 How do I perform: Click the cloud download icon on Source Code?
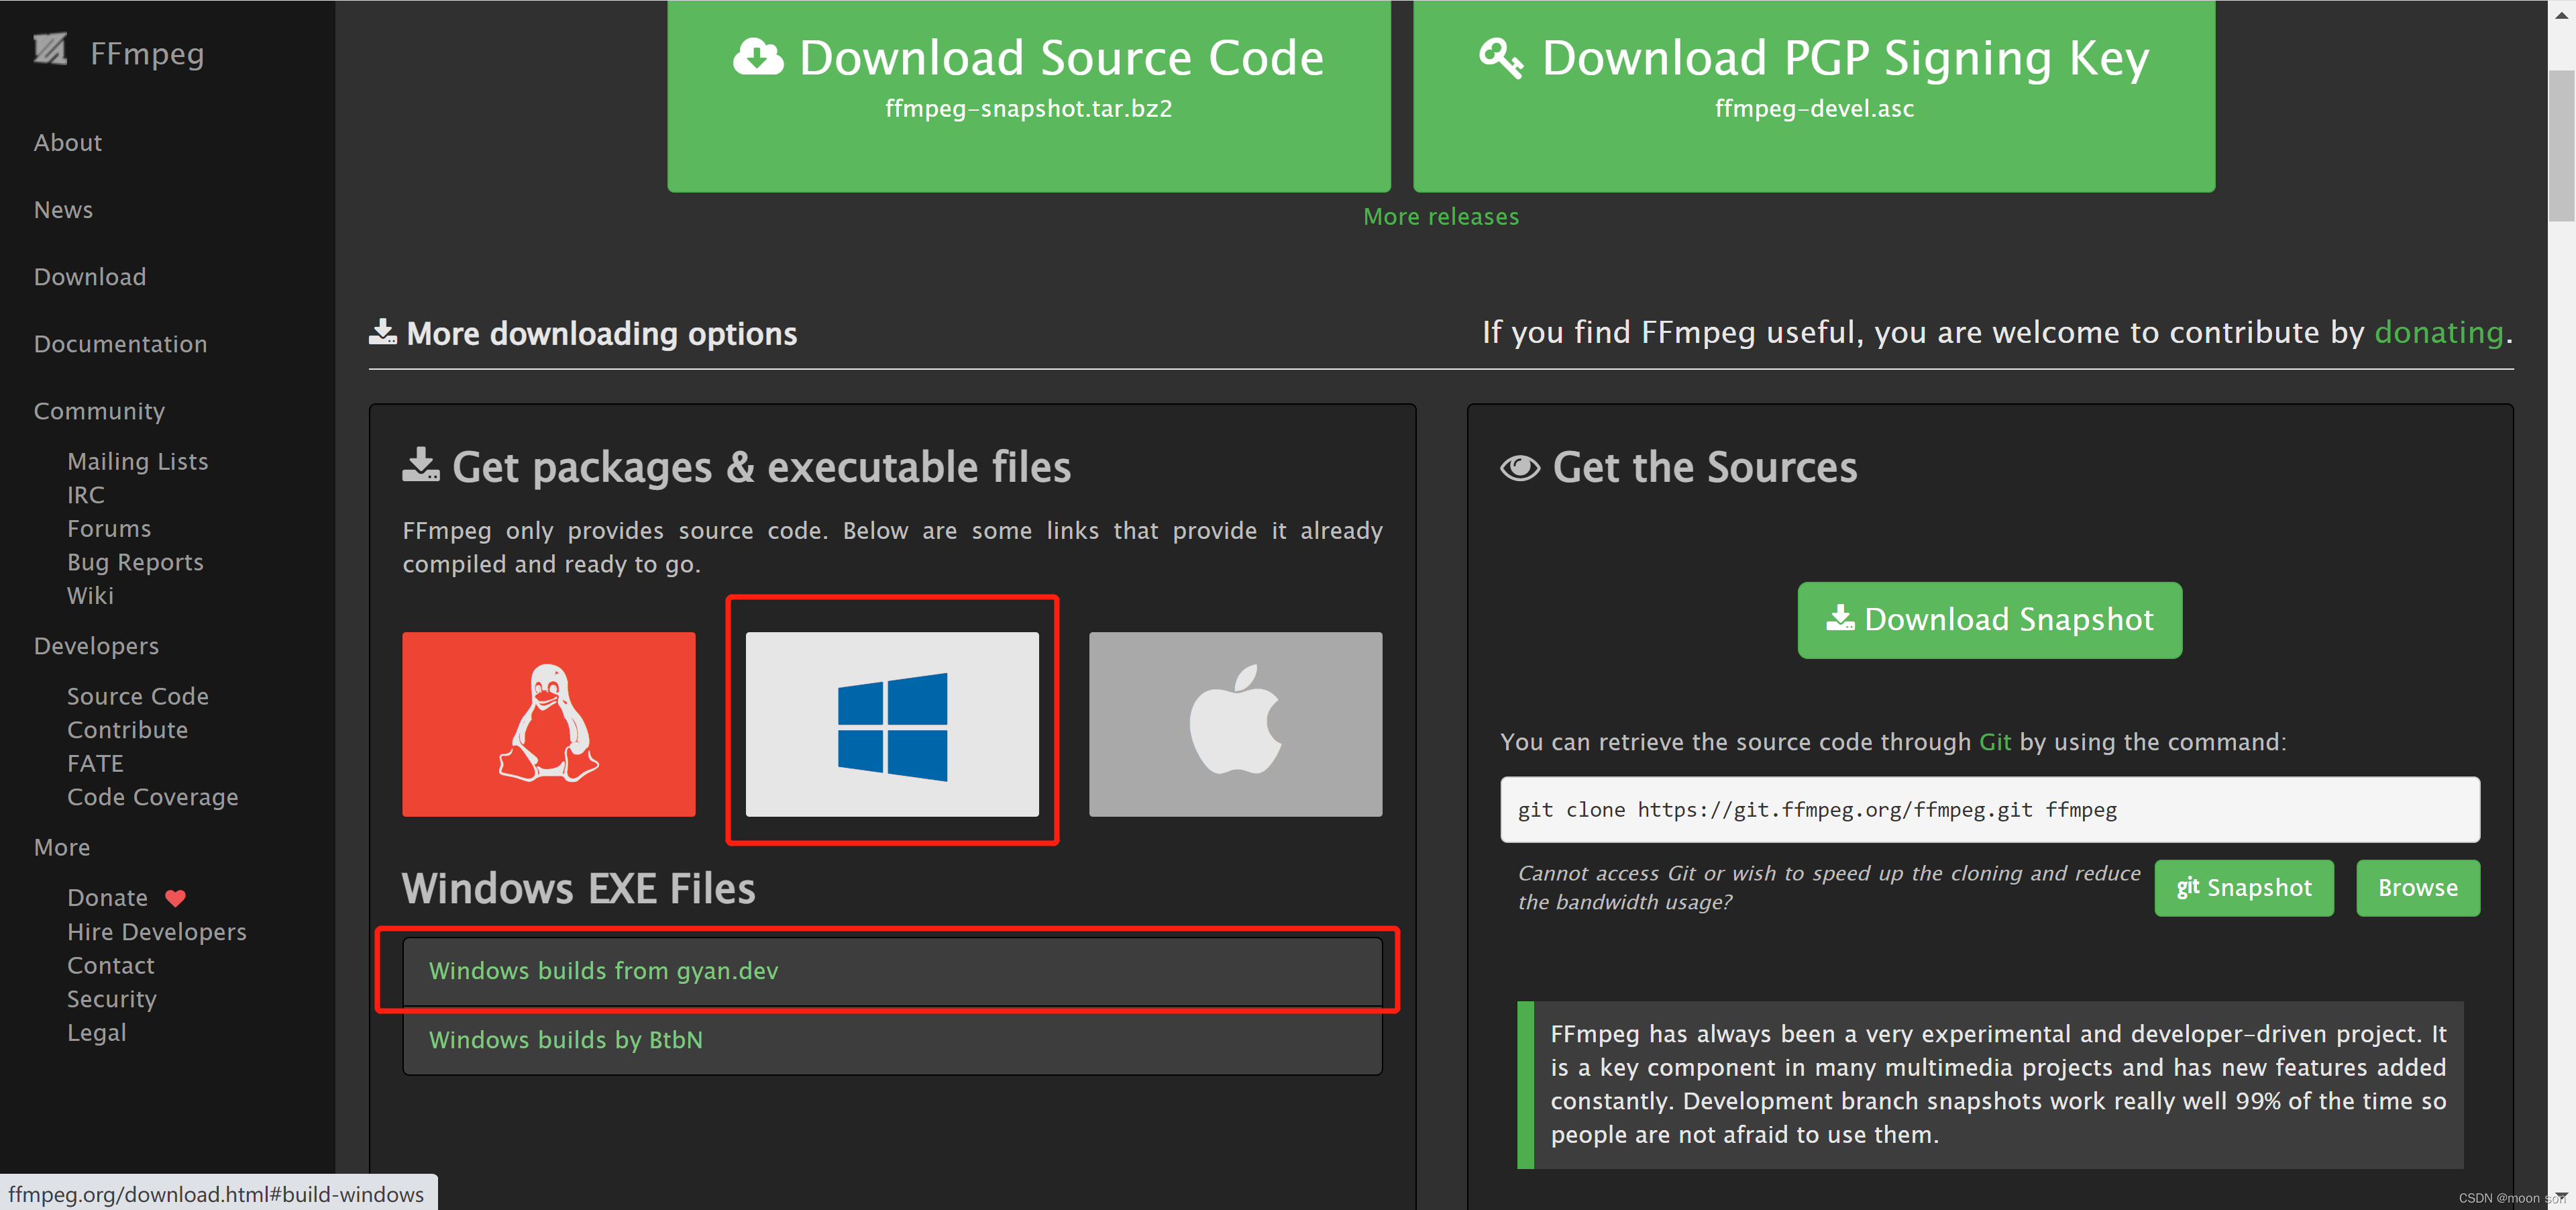point(758,58)
